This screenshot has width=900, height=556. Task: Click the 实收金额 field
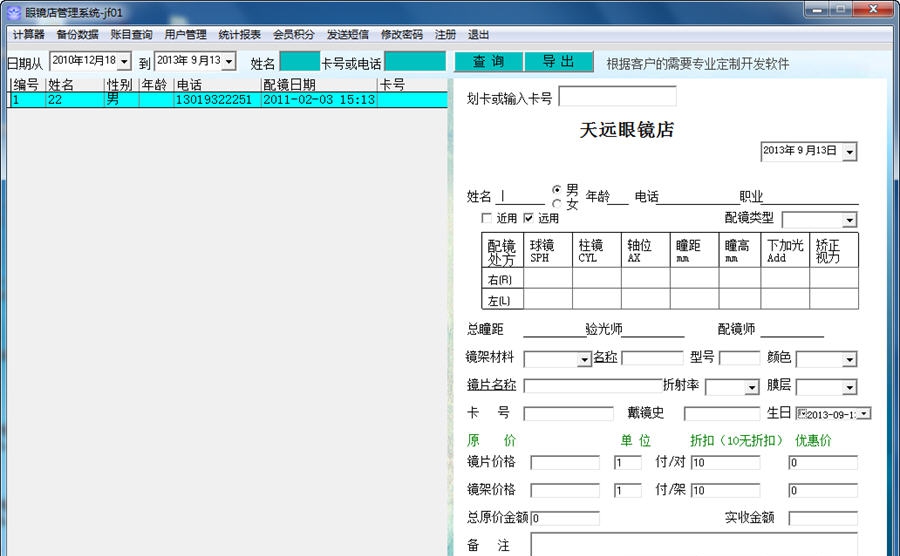[x=823, y=518]
